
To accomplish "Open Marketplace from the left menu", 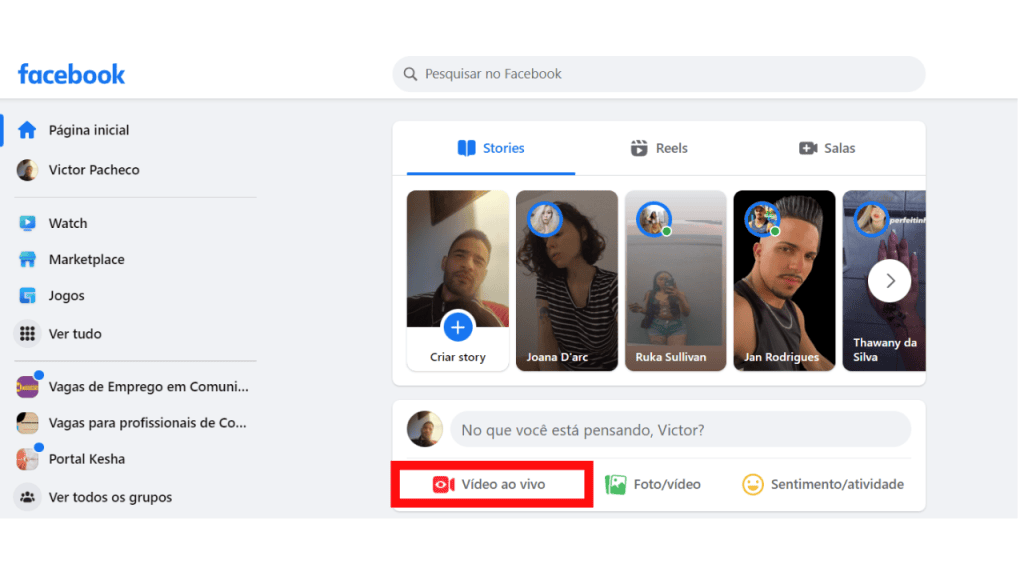I will (x=28, y=259).
